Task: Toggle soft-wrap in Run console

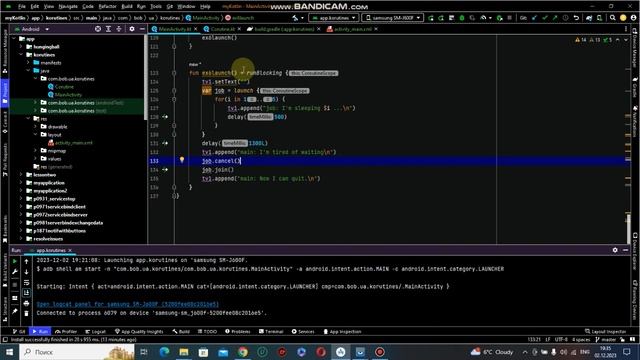Action: [27, 282]
